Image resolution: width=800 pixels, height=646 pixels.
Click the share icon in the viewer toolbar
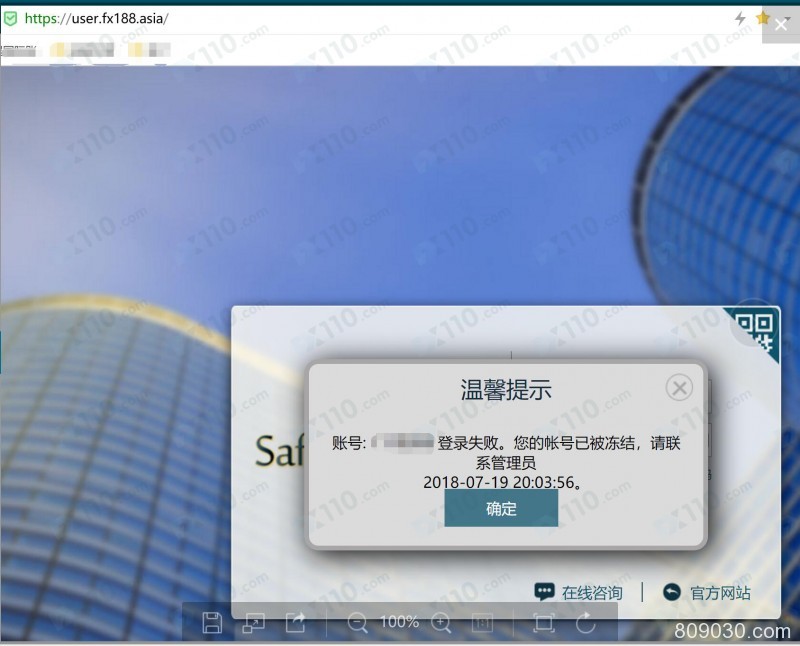coord(295,623)
